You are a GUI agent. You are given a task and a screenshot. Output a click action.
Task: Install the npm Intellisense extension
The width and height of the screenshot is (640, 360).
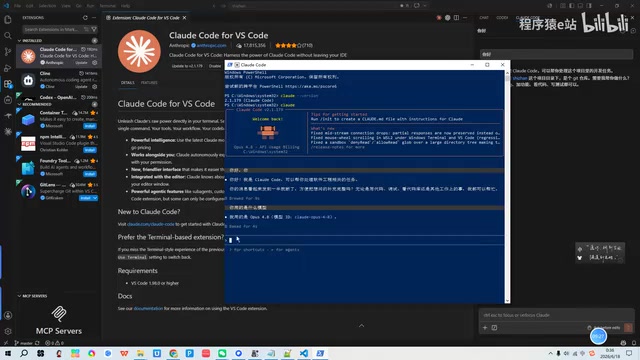coord(90,150)
